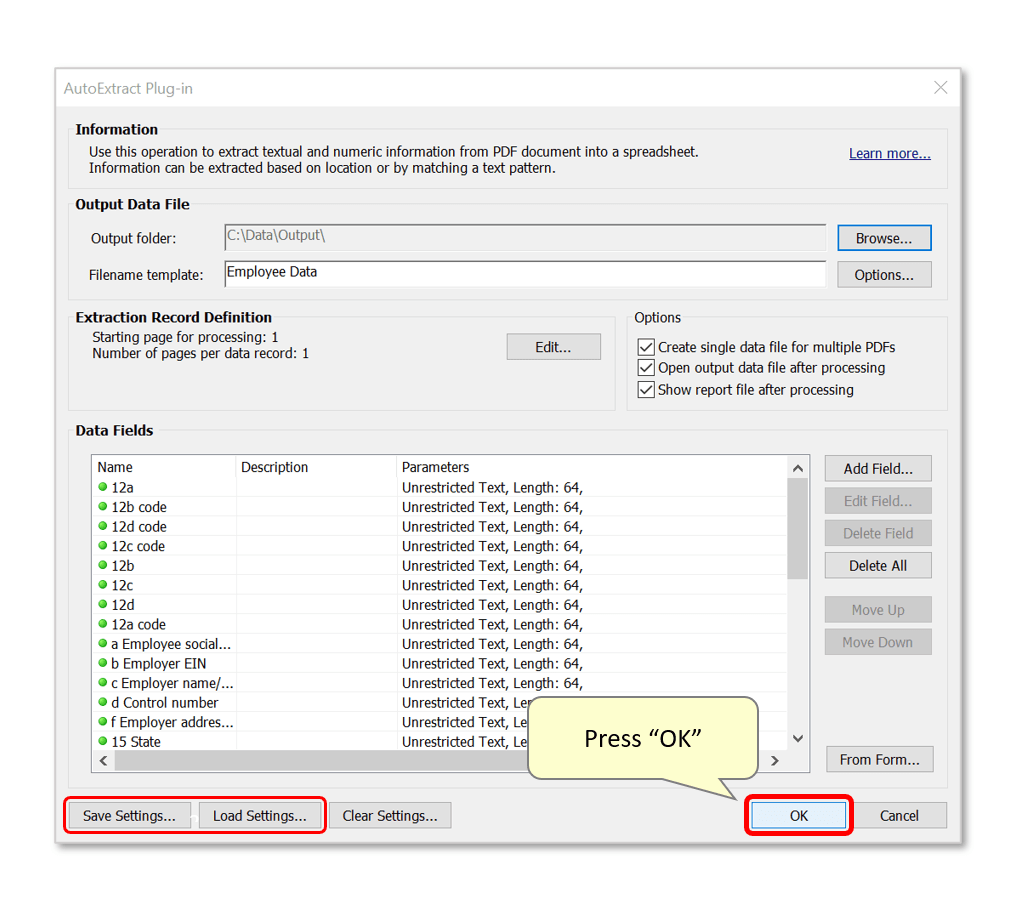Load previously saved settings
The image size is (1014, 903).
(x=261, y=815)
